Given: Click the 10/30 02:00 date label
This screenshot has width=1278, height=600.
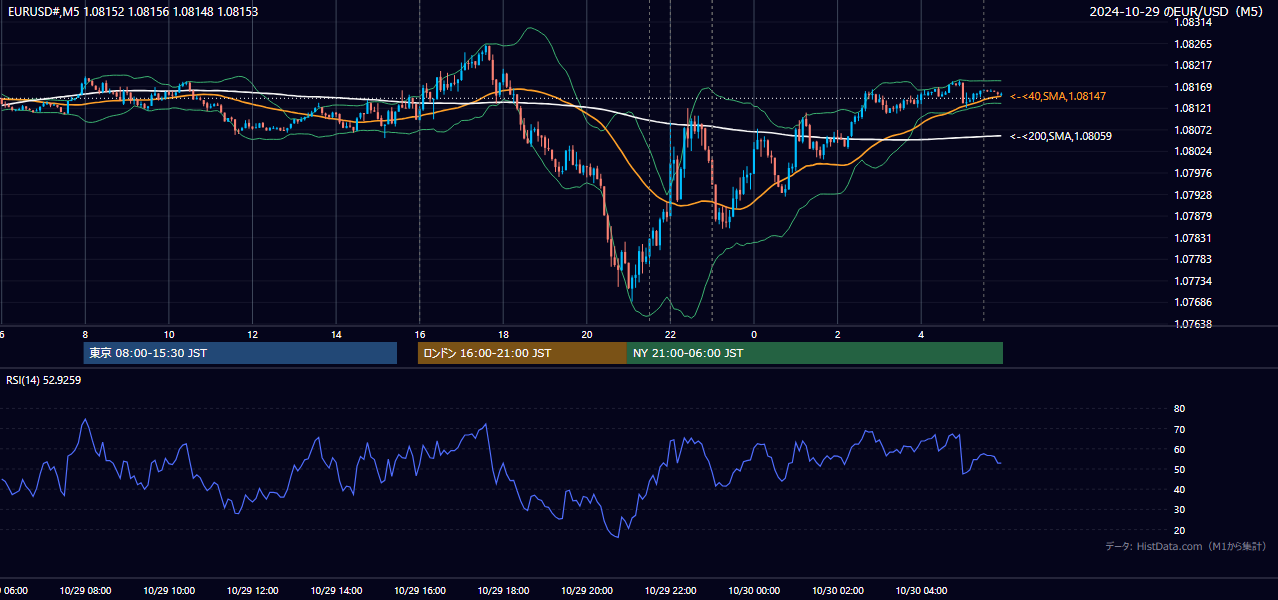Looking at the screenshot, I should (838, 591).
